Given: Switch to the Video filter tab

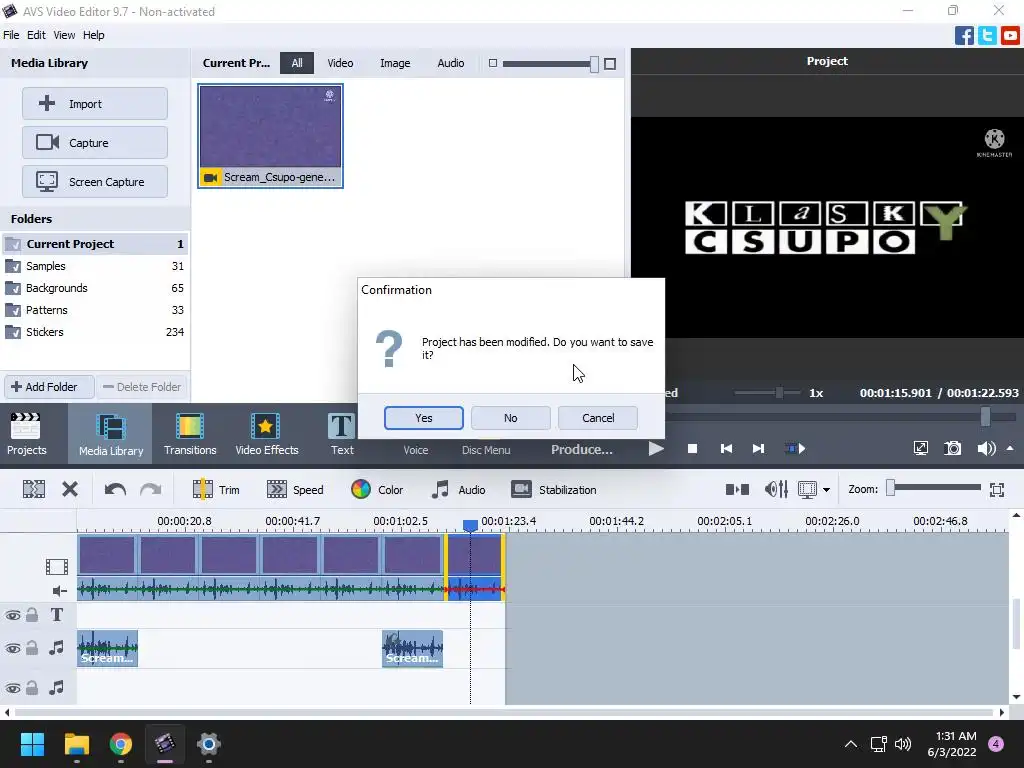Looking at the screenshot, I should pyautogui.click(x=340, y=63).
